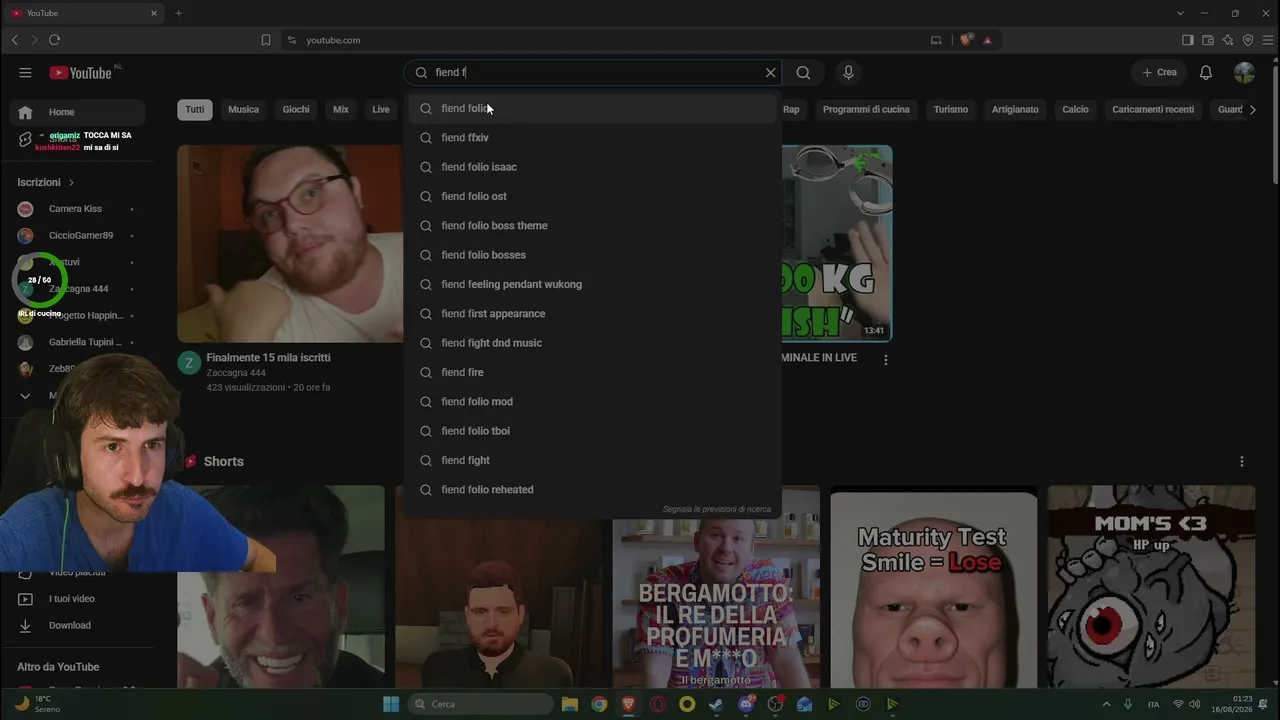Select the Caricamenti recenti chip
Screen dimensions: 1280x720
click(x=1153, y=109)
